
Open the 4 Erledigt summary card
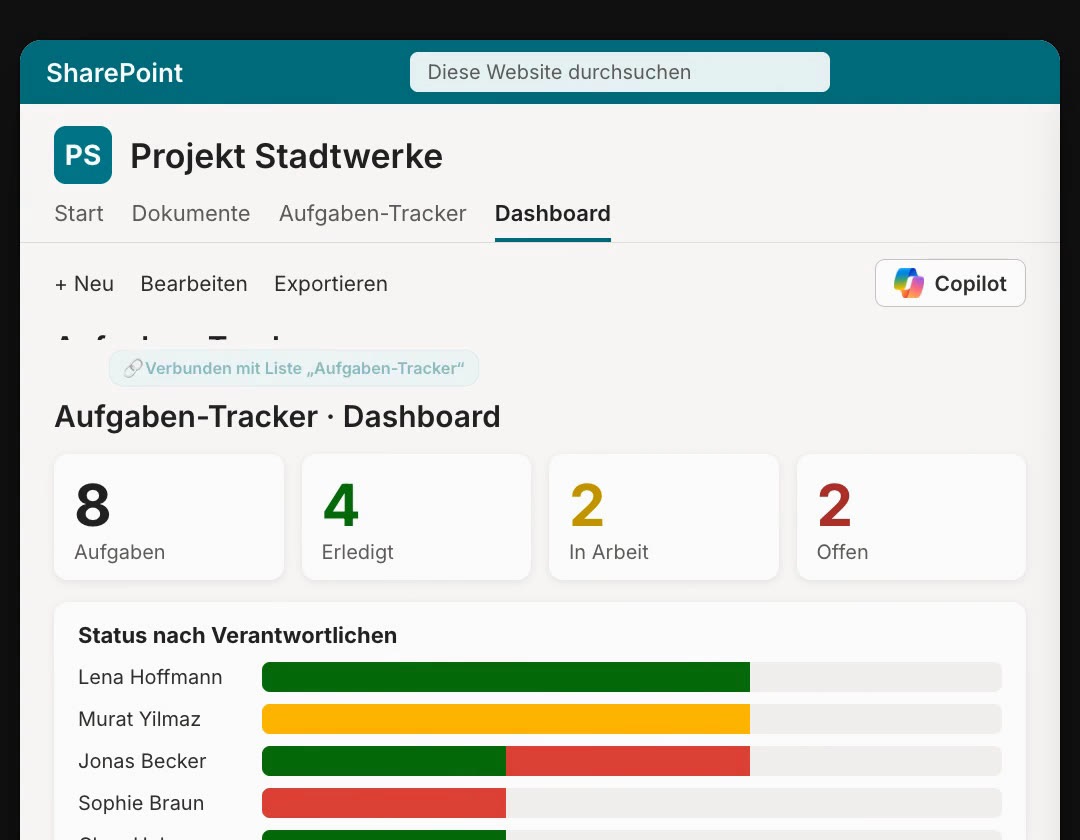click(416, 516)
